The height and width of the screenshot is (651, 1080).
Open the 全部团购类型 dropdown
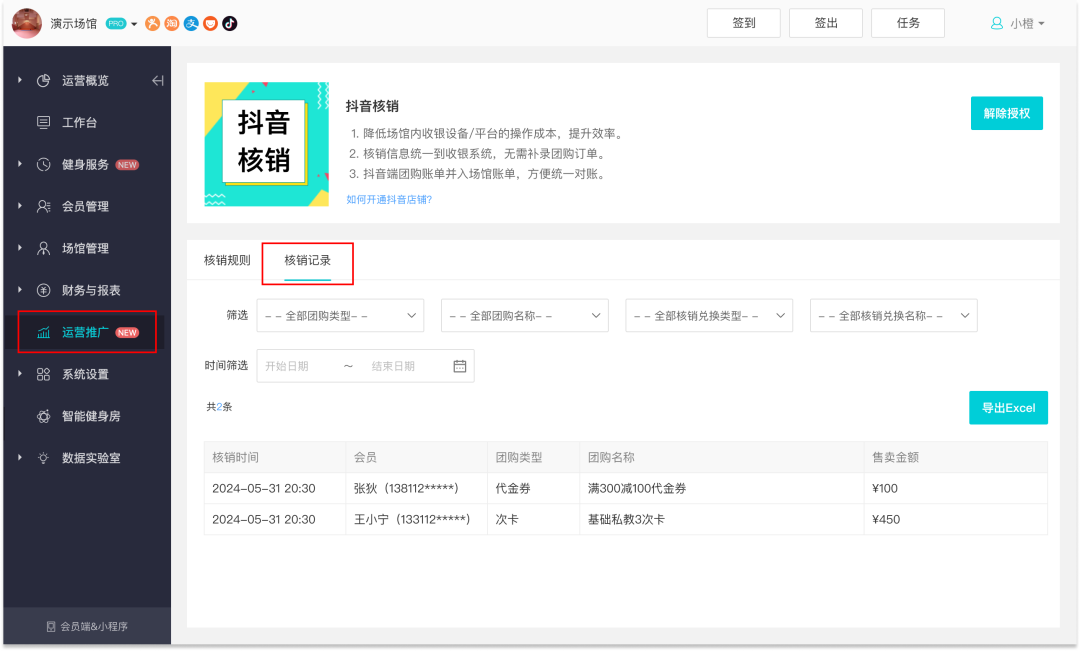coord(340,315)
